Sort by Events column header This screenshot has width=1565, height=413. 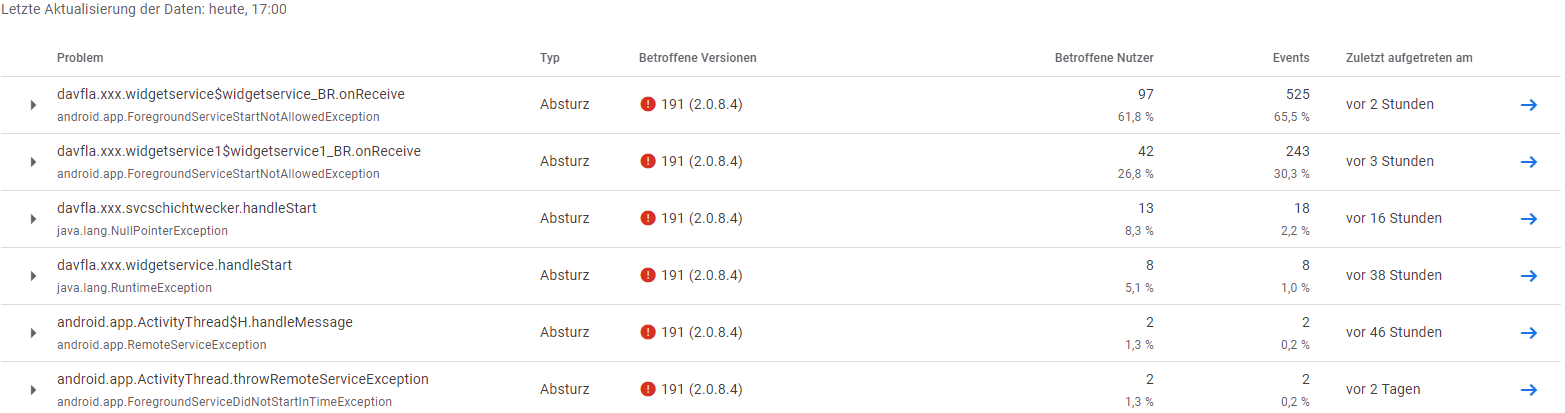1292,58
